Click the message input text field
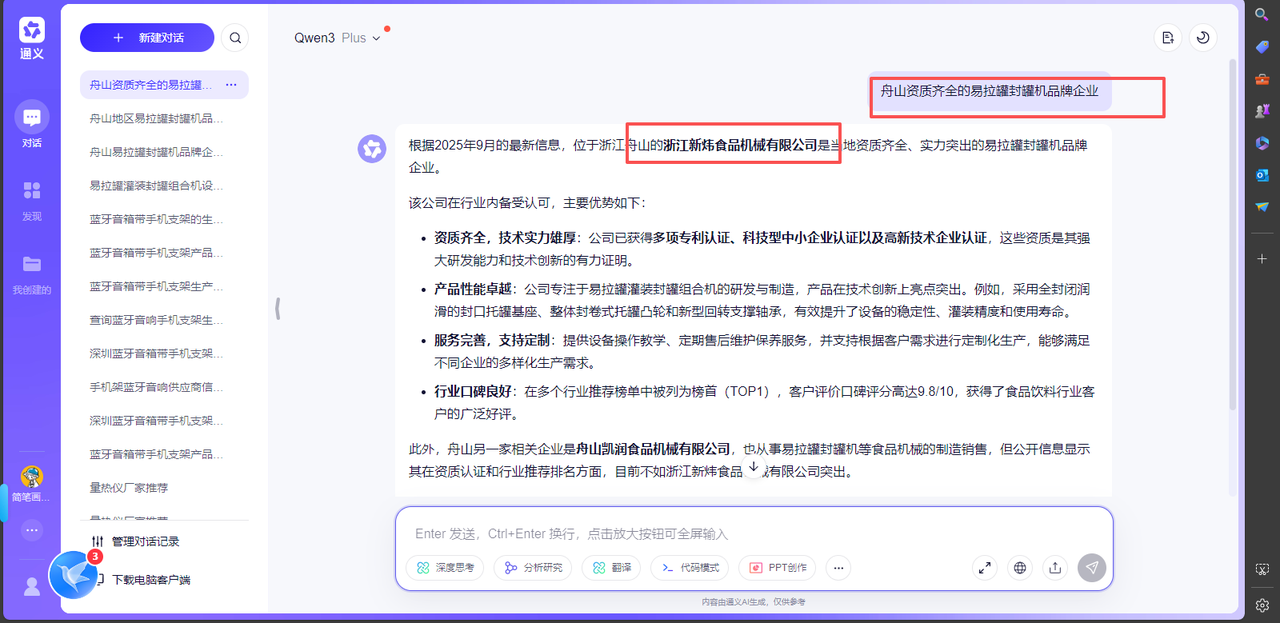The height and width of the screenshot is (623, 1280). click(750, 534)
